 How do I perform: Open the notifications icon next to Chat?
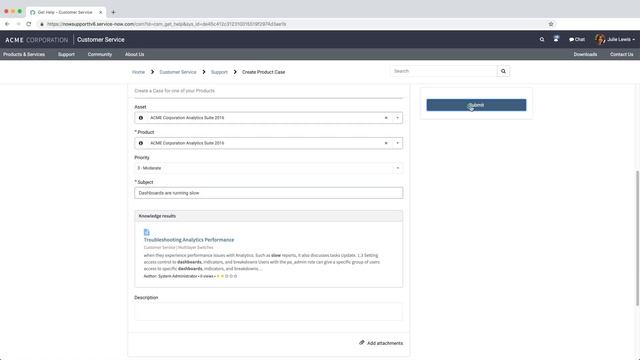pos(556,39)
